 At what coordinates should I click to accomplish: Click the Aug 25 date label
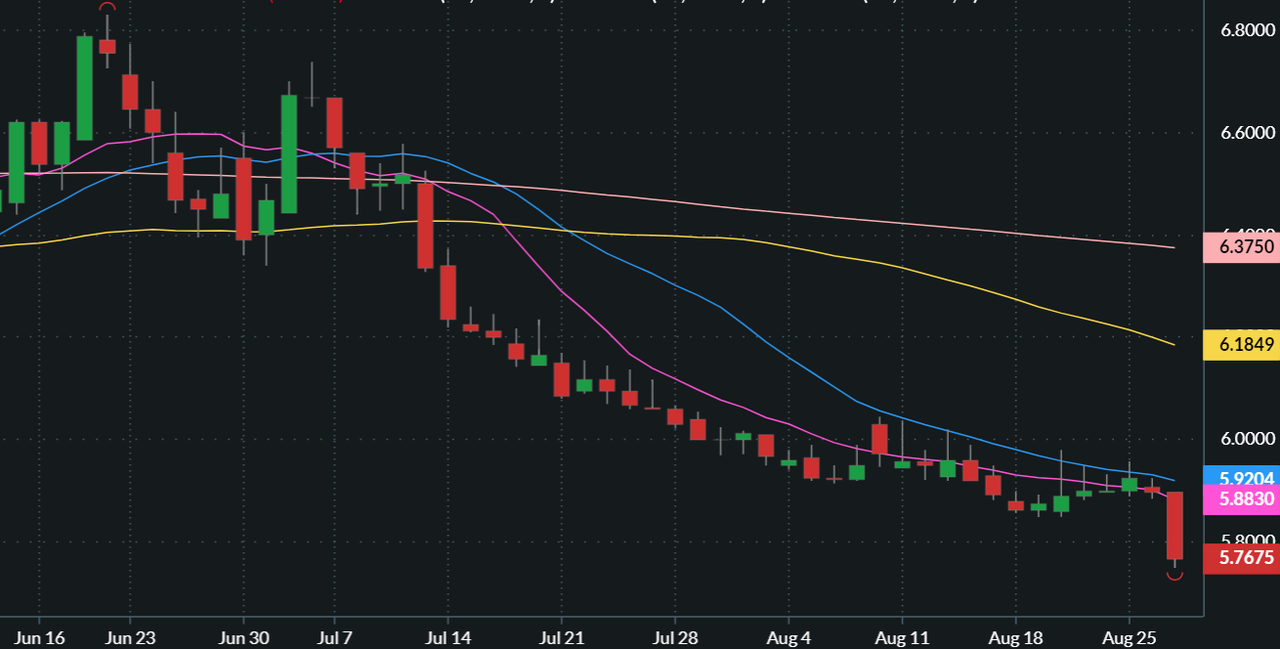point(1129,636)
